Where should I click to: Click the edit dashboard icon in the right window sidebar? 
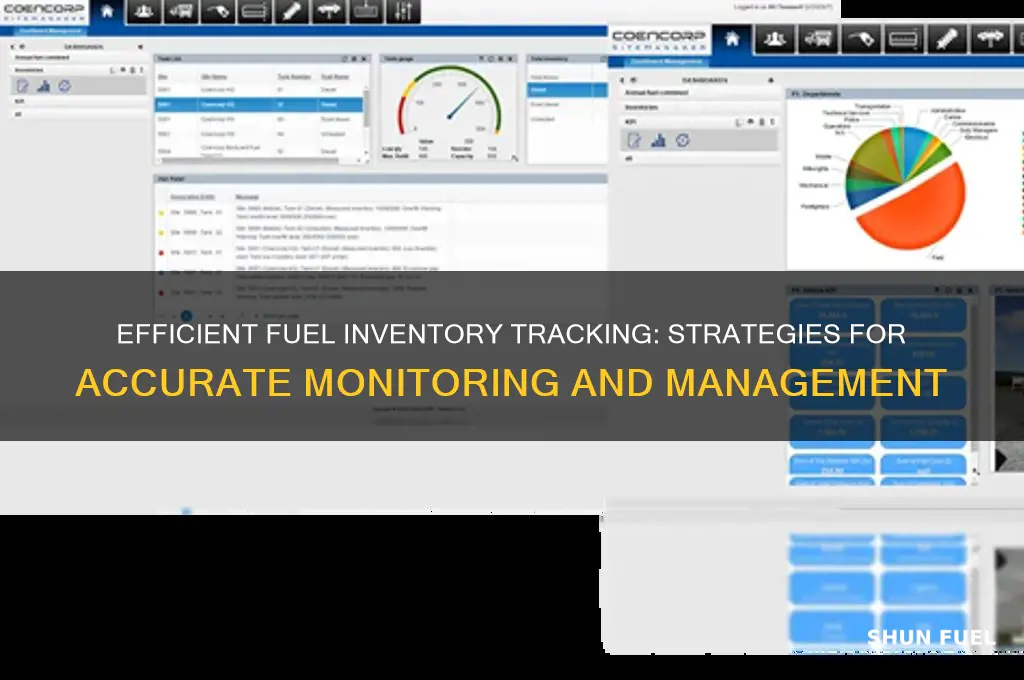(634, 140)
